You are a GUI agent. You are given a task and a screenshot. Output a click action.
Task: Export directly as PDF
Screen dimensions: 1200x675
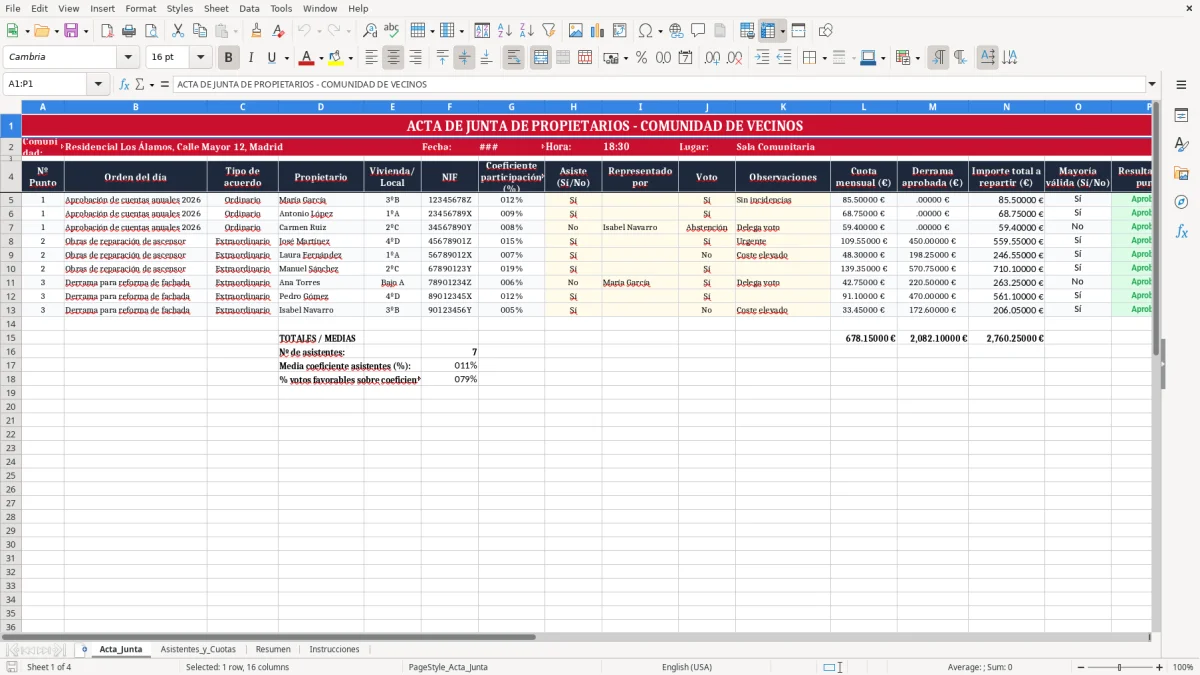tap(106, 31)
